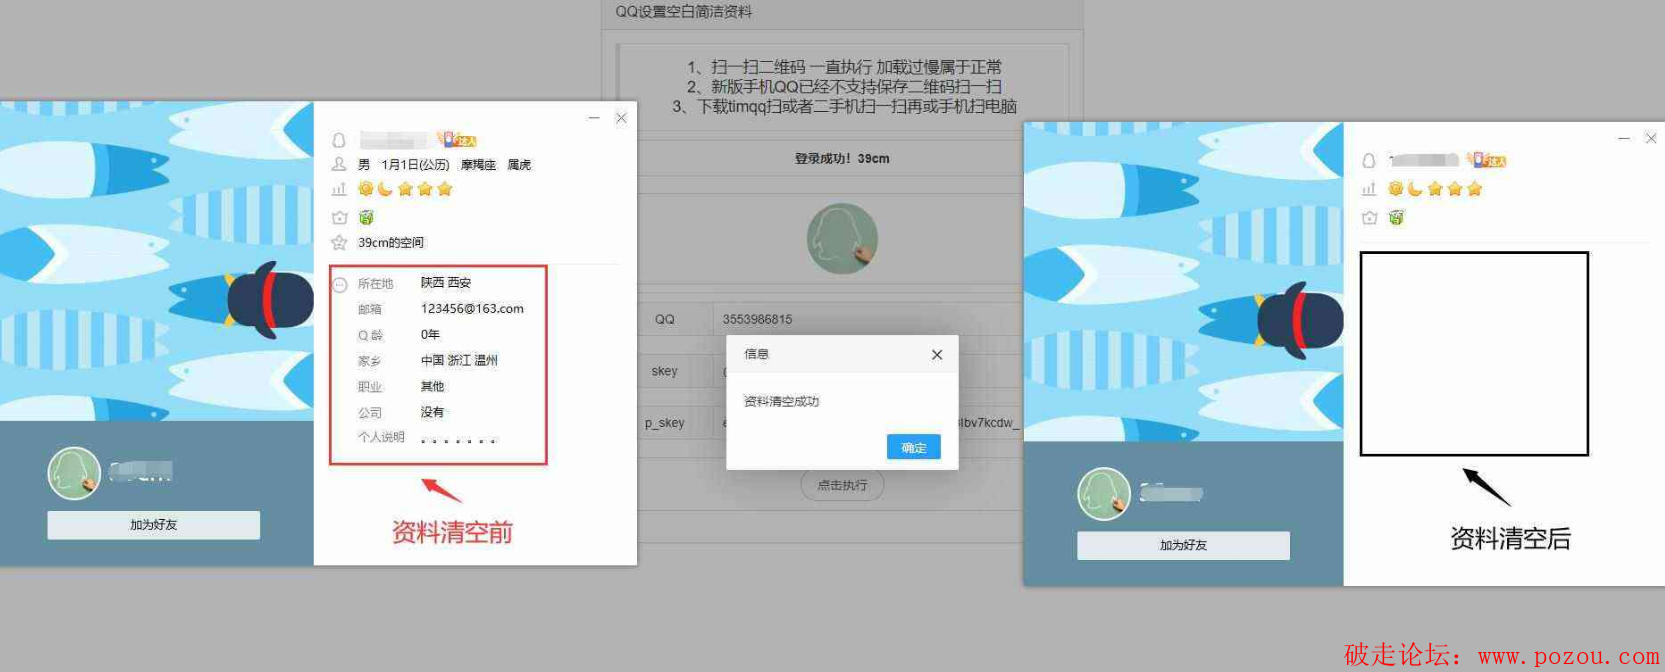Click the level chart icon in left card
The width and height of the screenshot is (1665, 672).
point(339,189)
